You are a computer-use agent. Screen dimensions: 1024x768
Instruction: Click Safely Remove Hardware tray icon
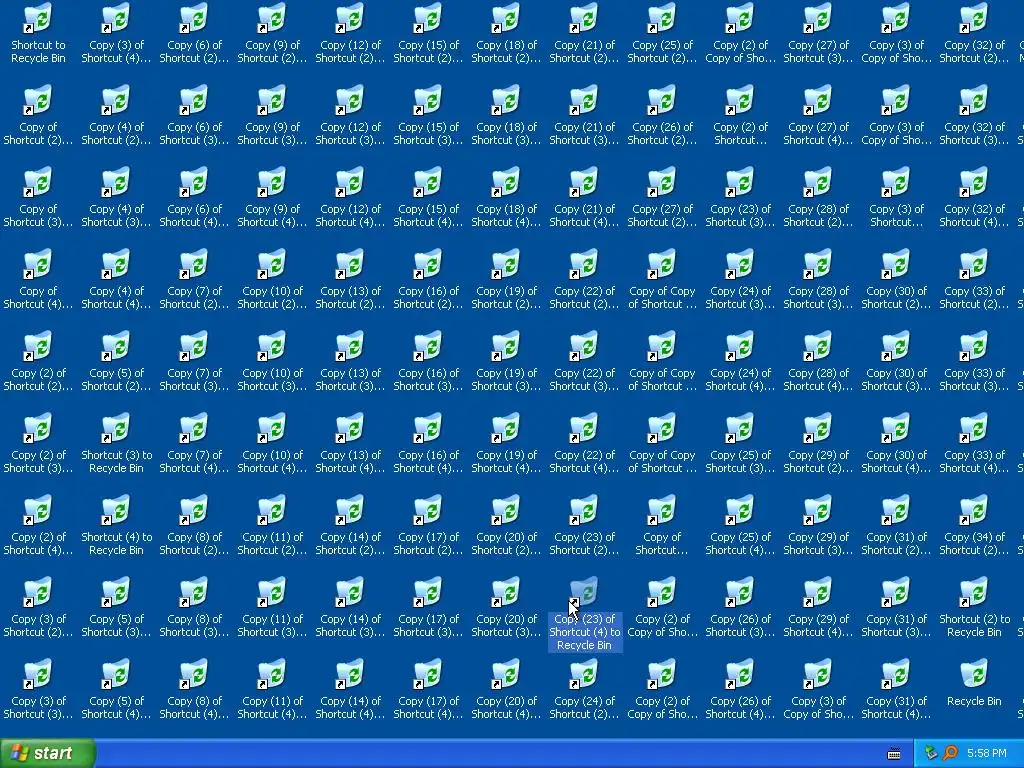click(x=931, y=753)
